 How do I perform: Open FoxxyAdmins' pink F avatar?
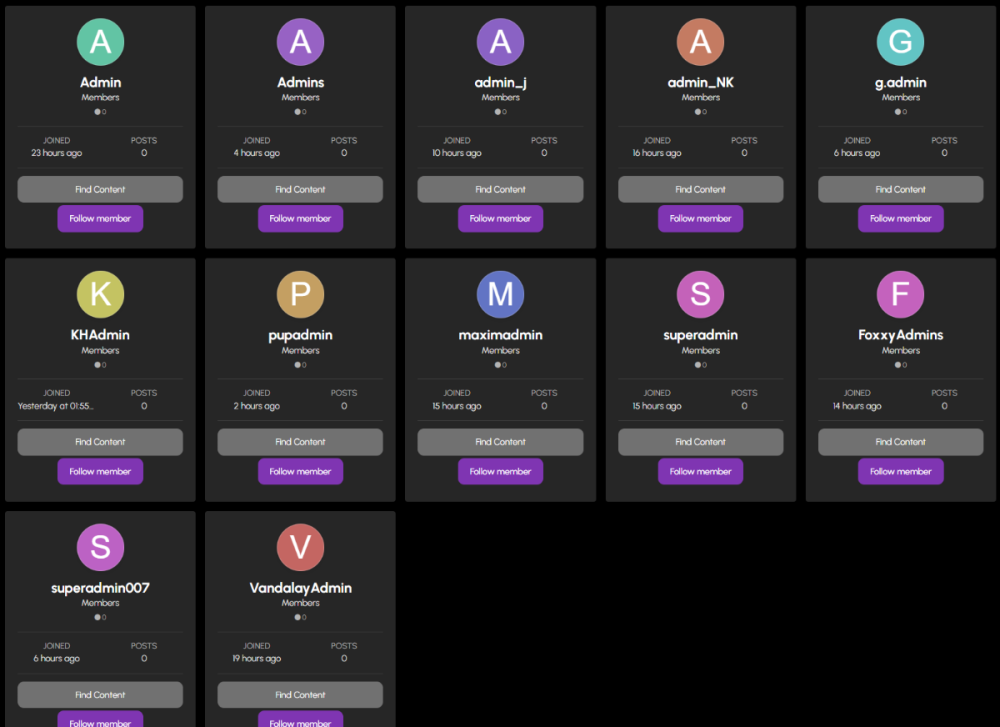pyautogui.click(x=900, y=295)
